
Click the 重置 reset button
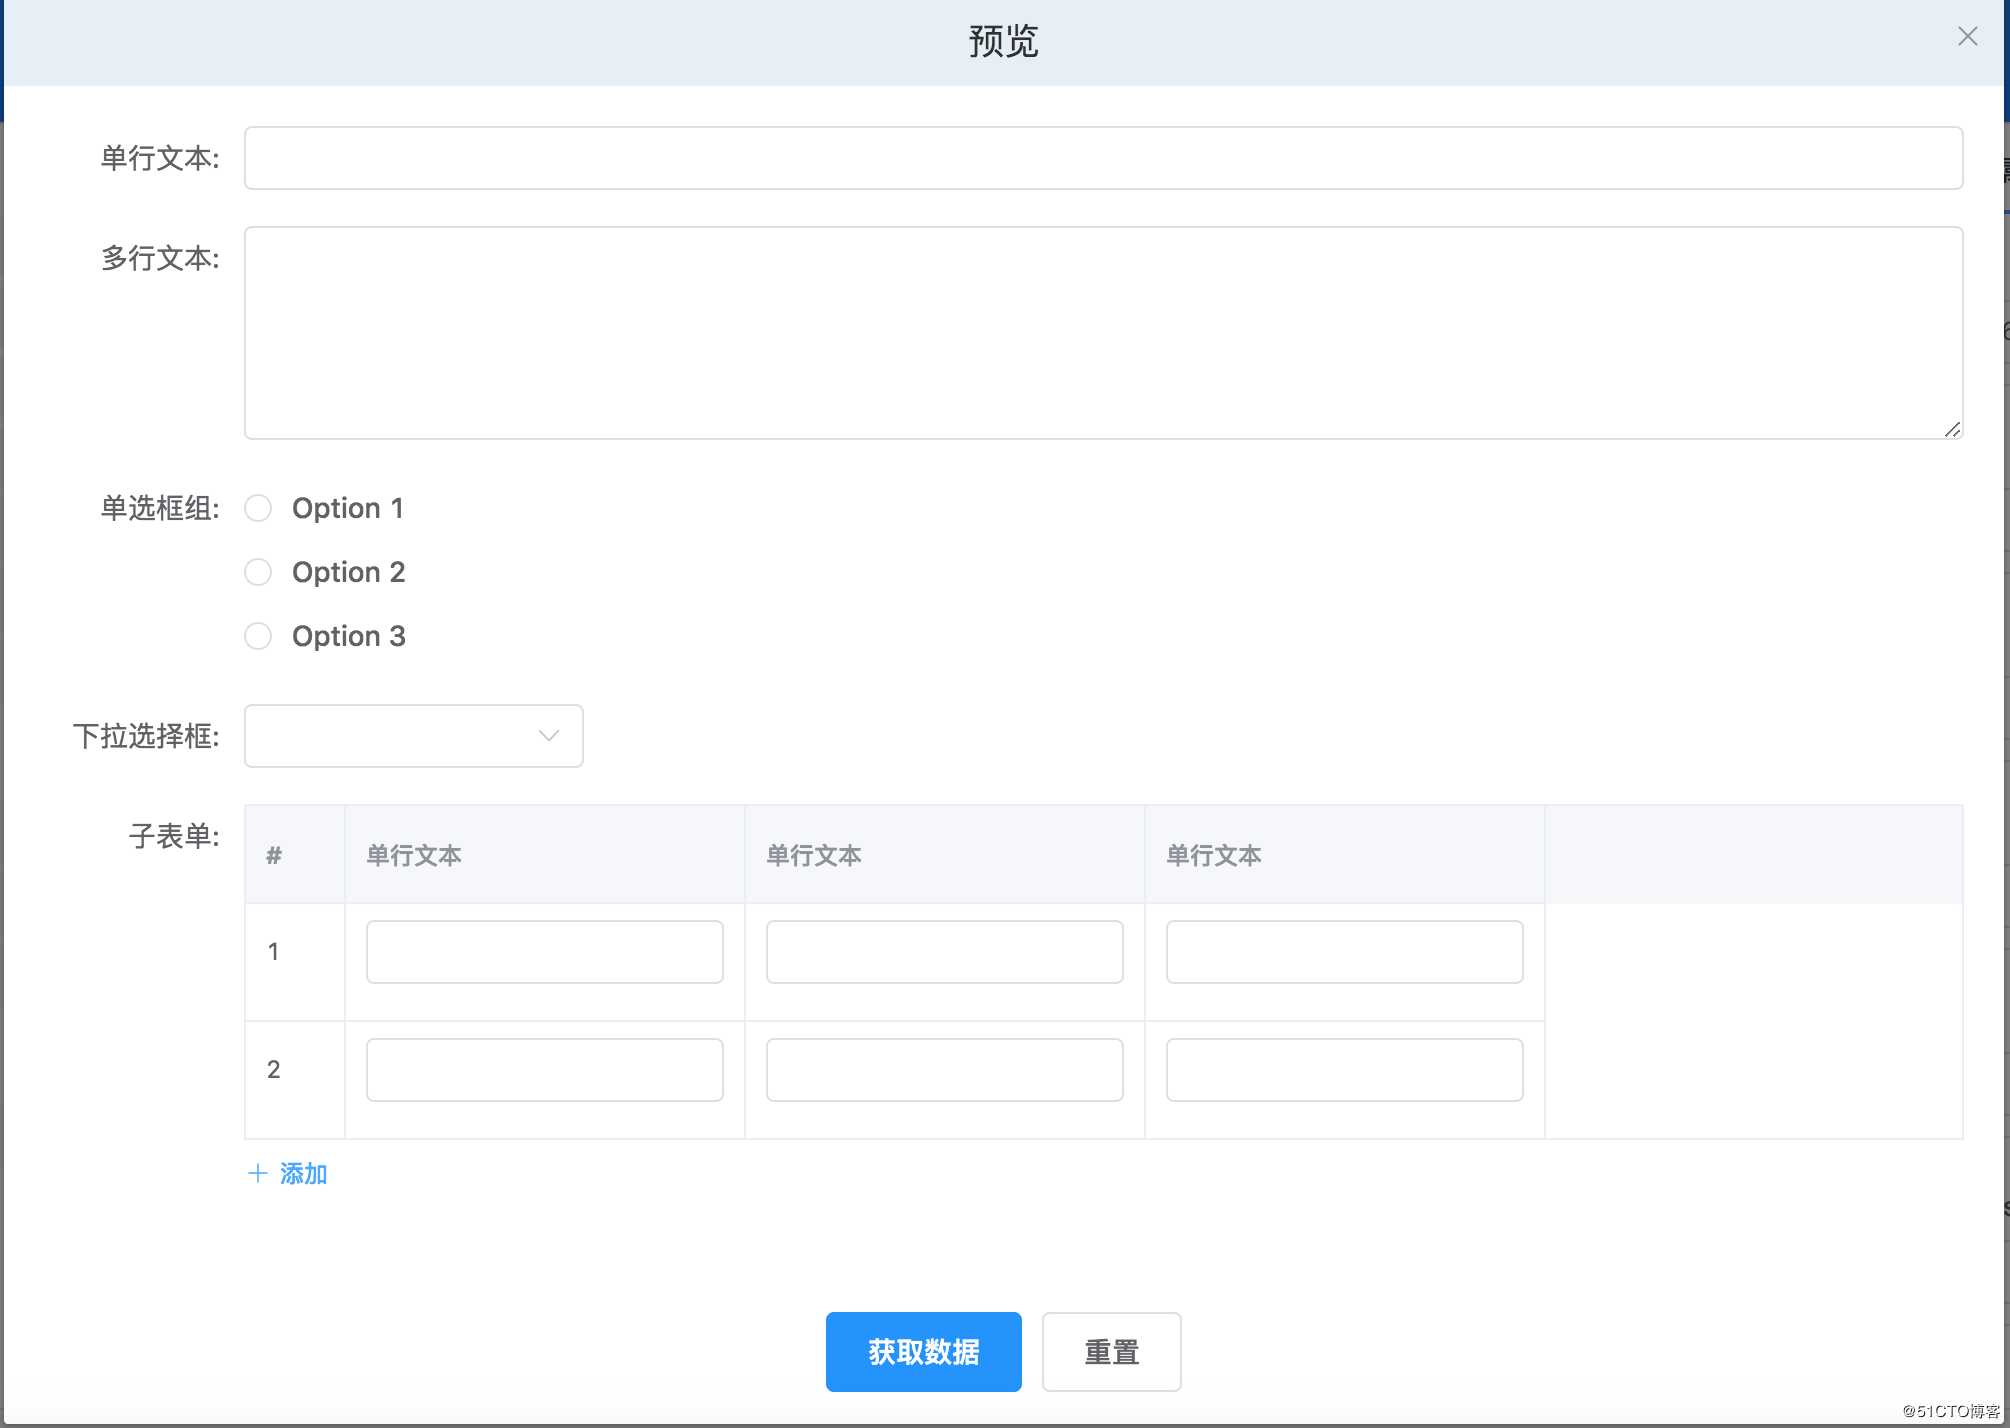[1112, 1352]
